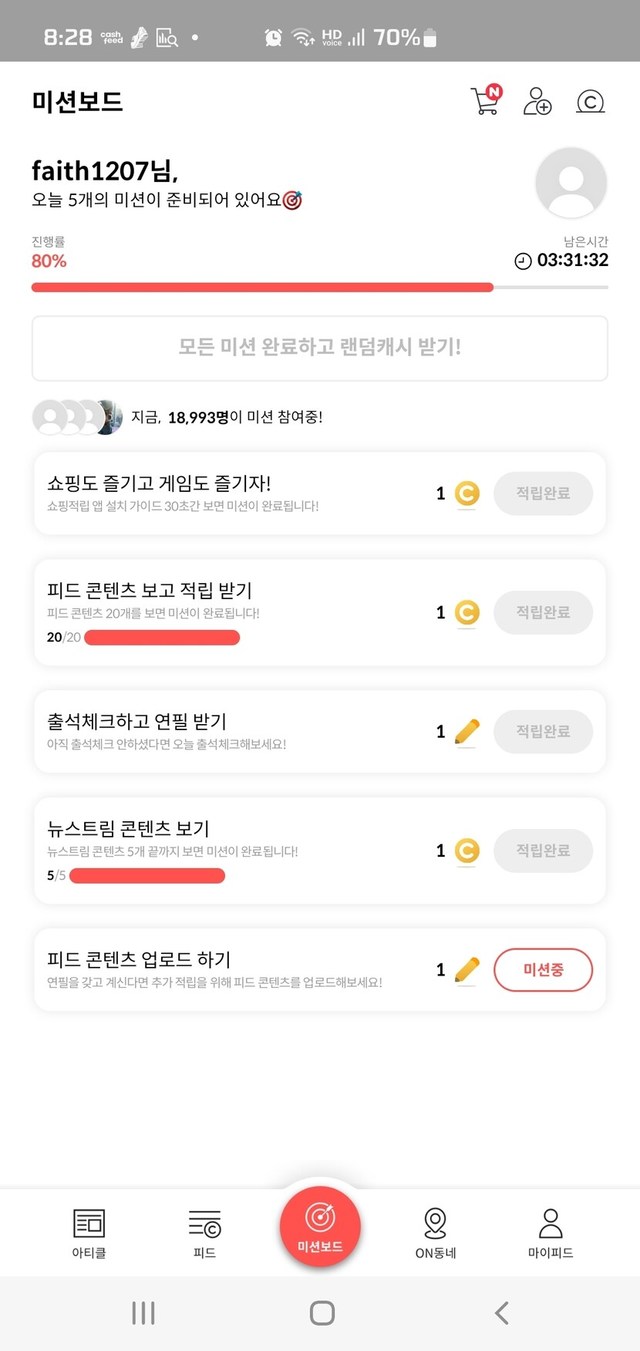Tap the profile avatar picture

tap(571, 183)
